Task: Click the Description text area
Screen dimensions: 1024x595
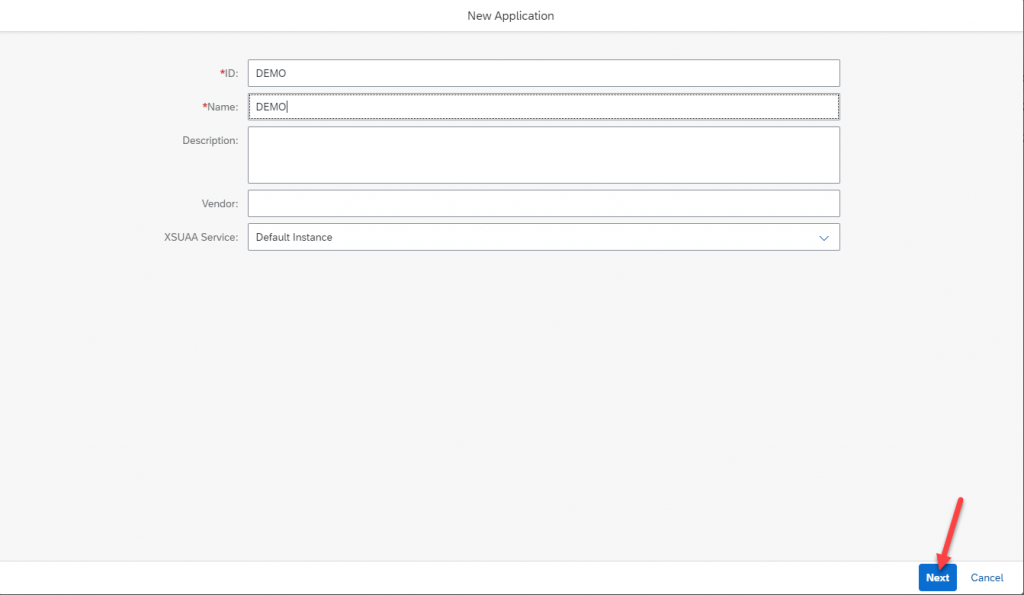Action: point(543,155)
